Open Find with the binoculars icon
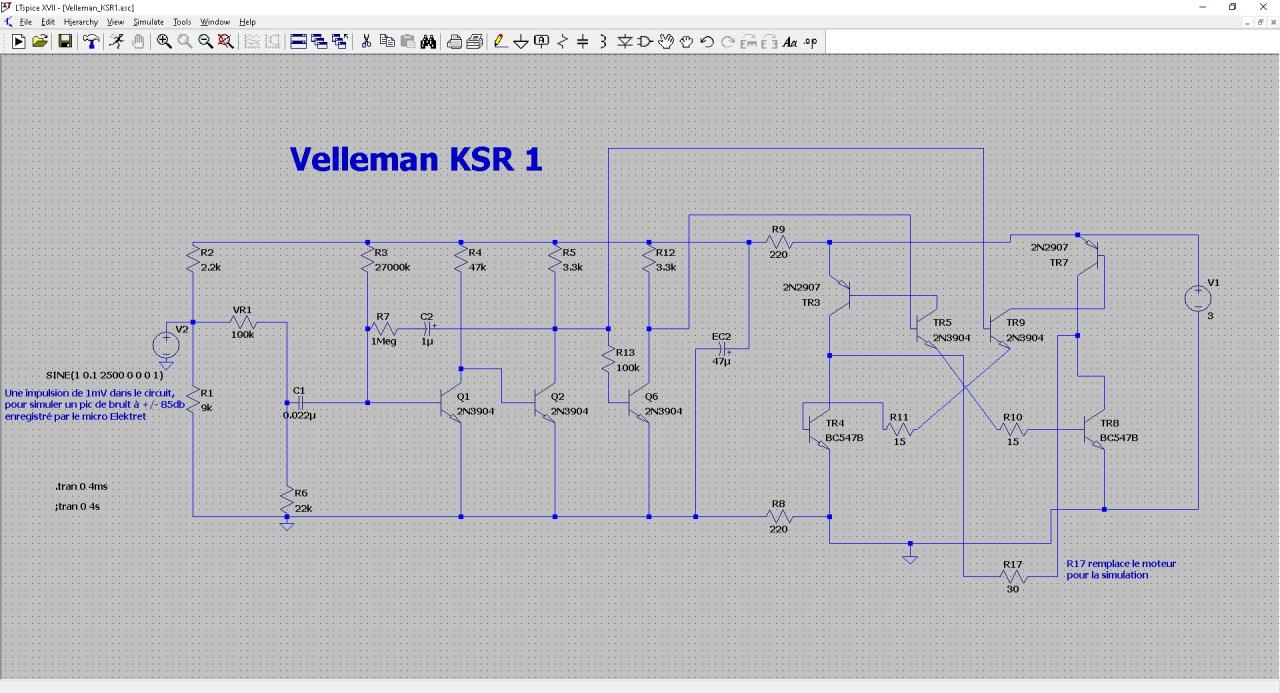The height and width of the screenshot is (693, 1280). pyautogui.click(x=428, y=41)
